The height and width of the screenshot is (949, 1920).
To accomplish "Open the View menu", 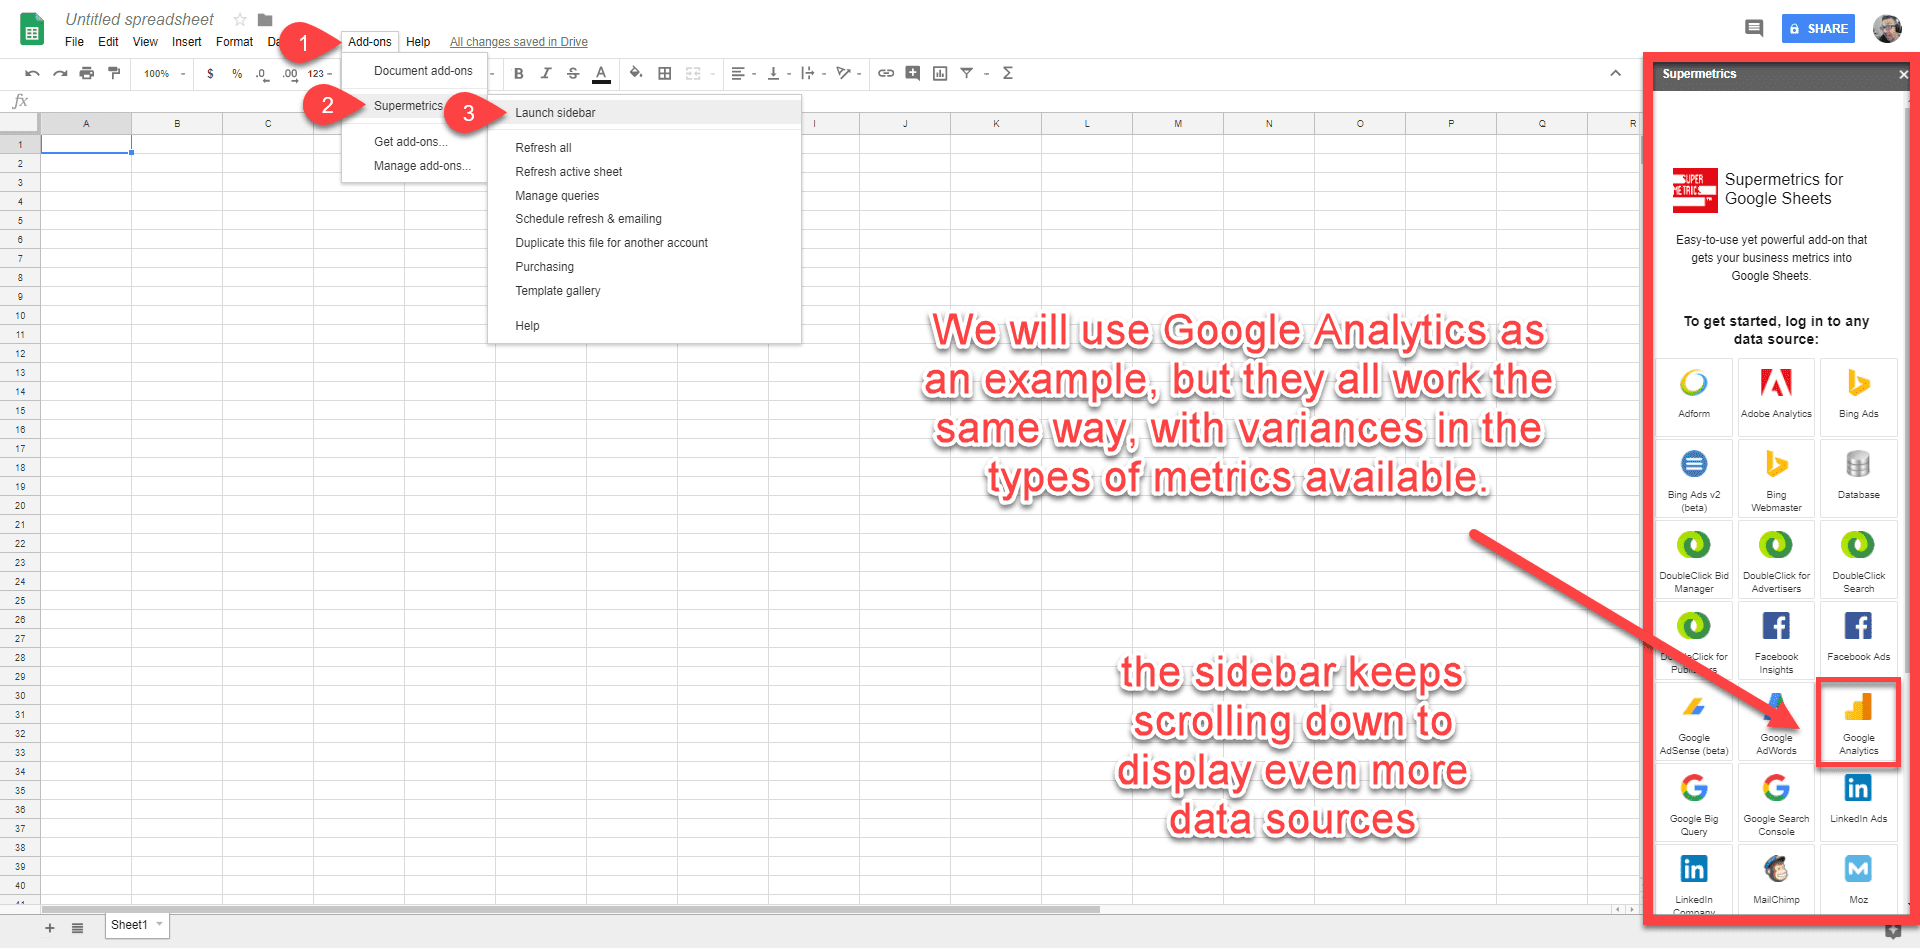I will click(145, 42).
